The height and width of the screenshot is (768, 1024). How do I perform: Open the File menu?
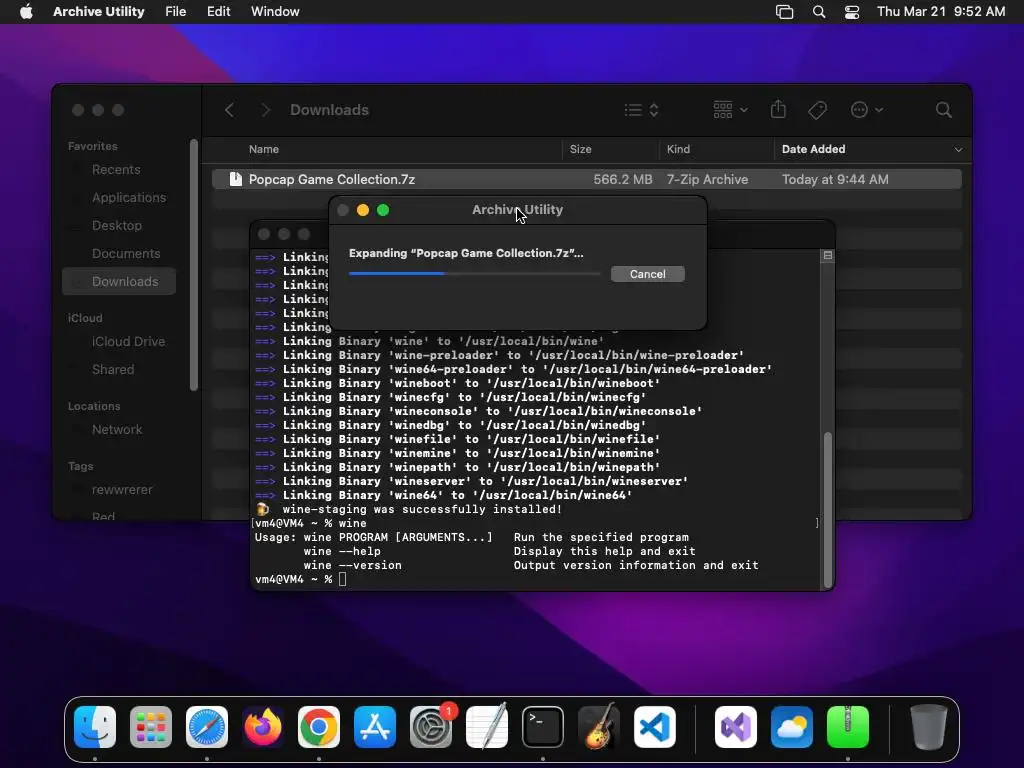175,12
